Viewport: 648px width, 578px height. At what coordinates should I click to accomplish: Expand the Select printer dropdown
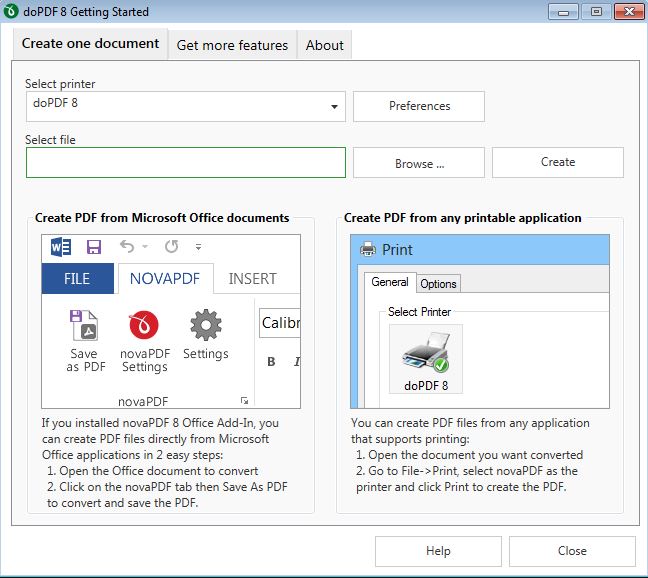coord(333,107)
